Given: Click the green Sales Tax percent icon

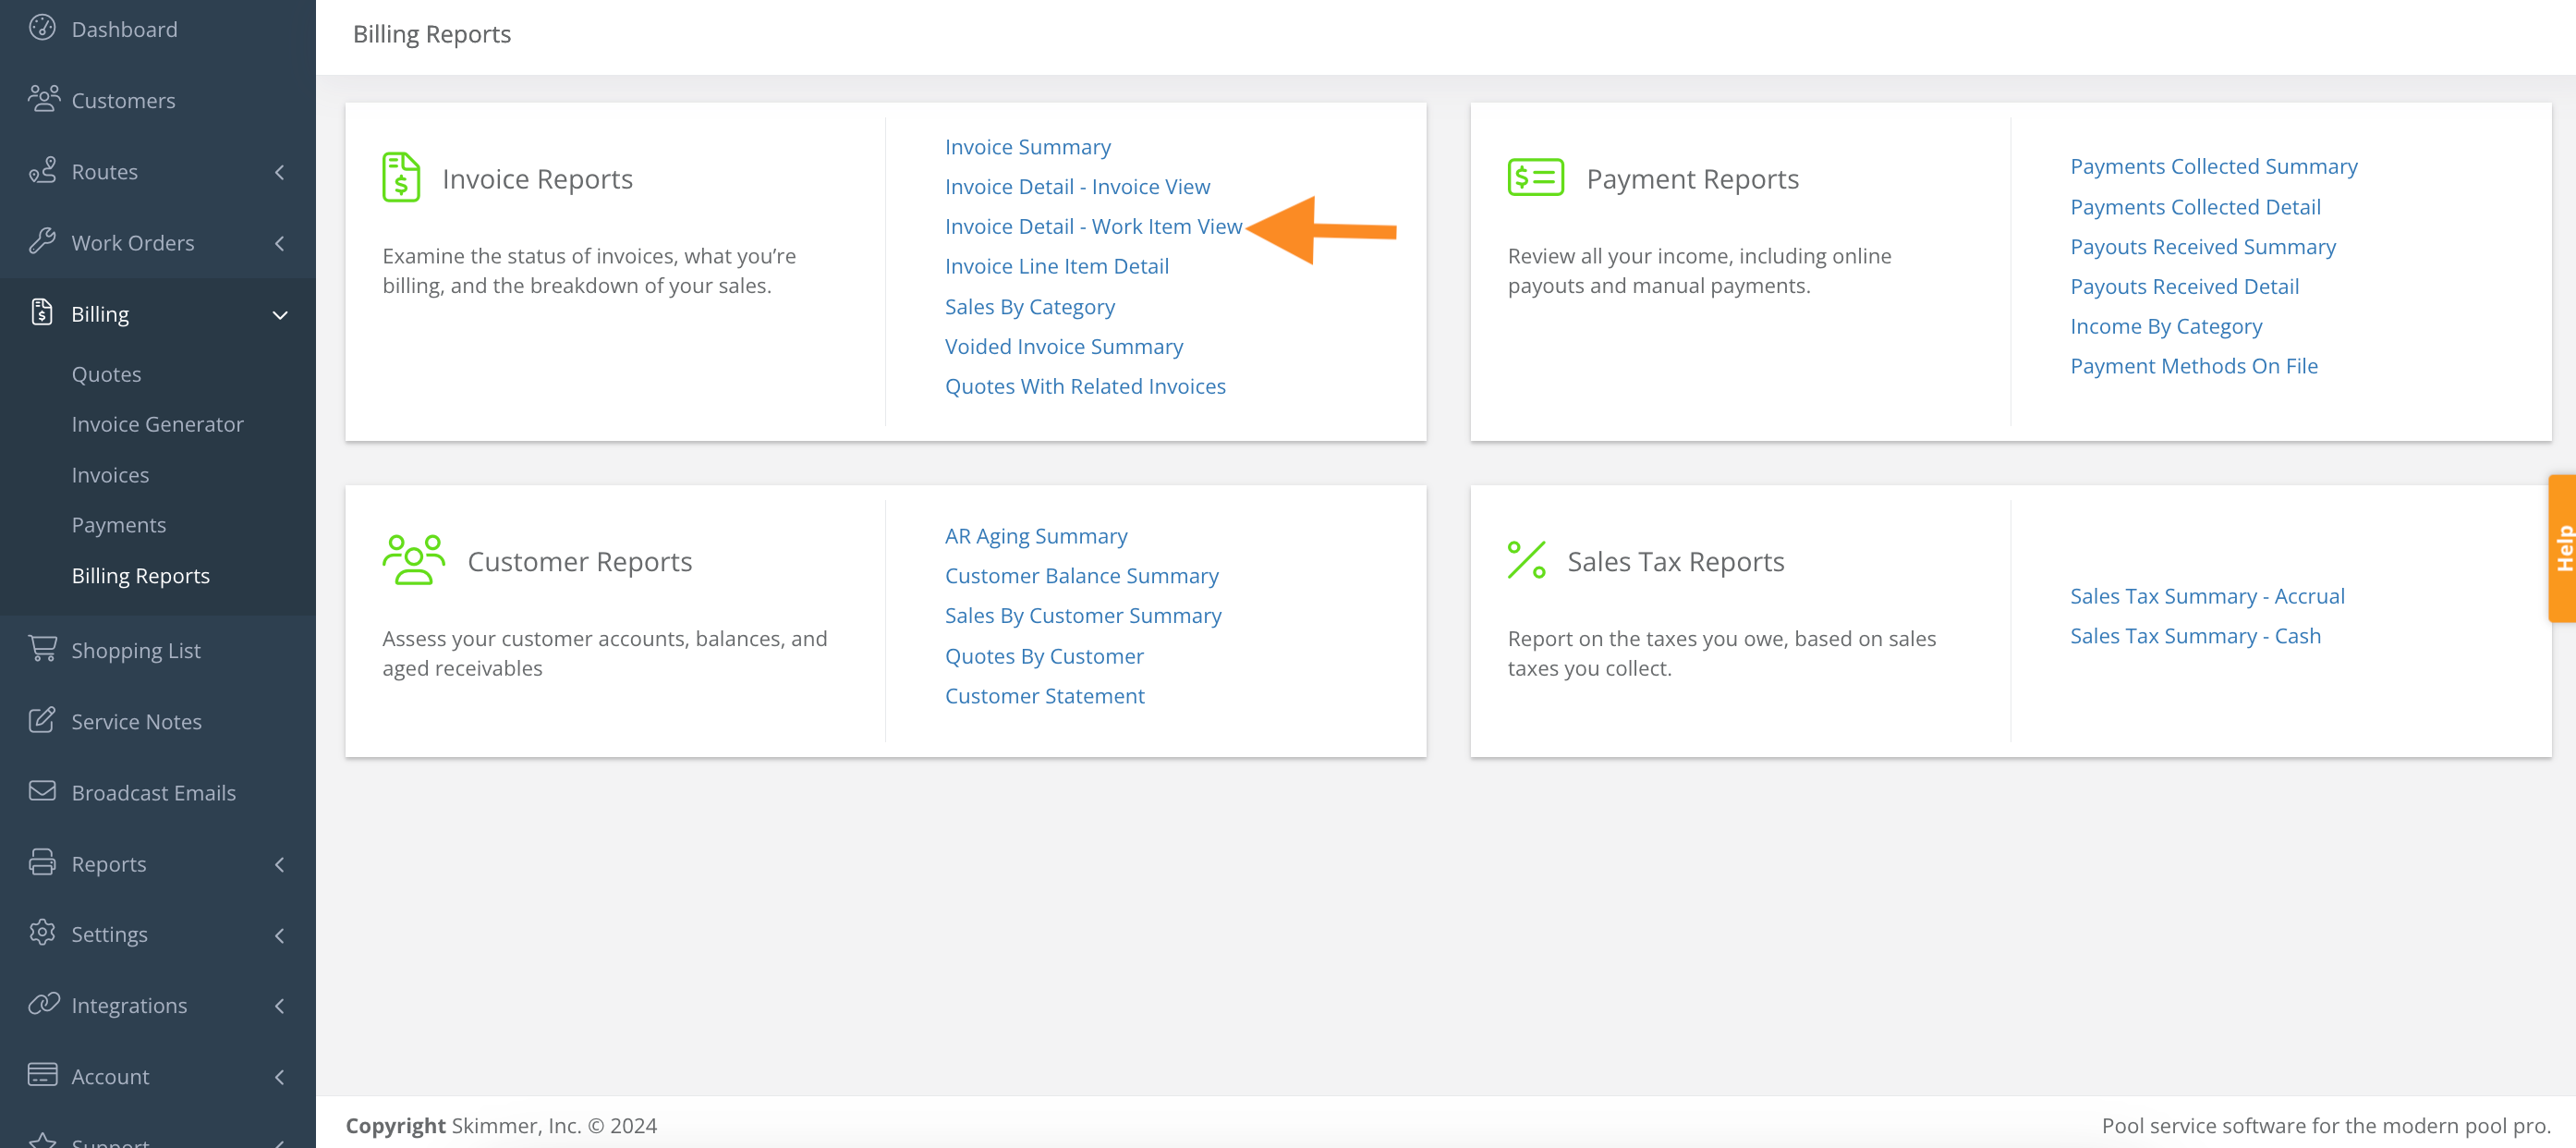Looking at the screenshot, I should click(1527, 559).
